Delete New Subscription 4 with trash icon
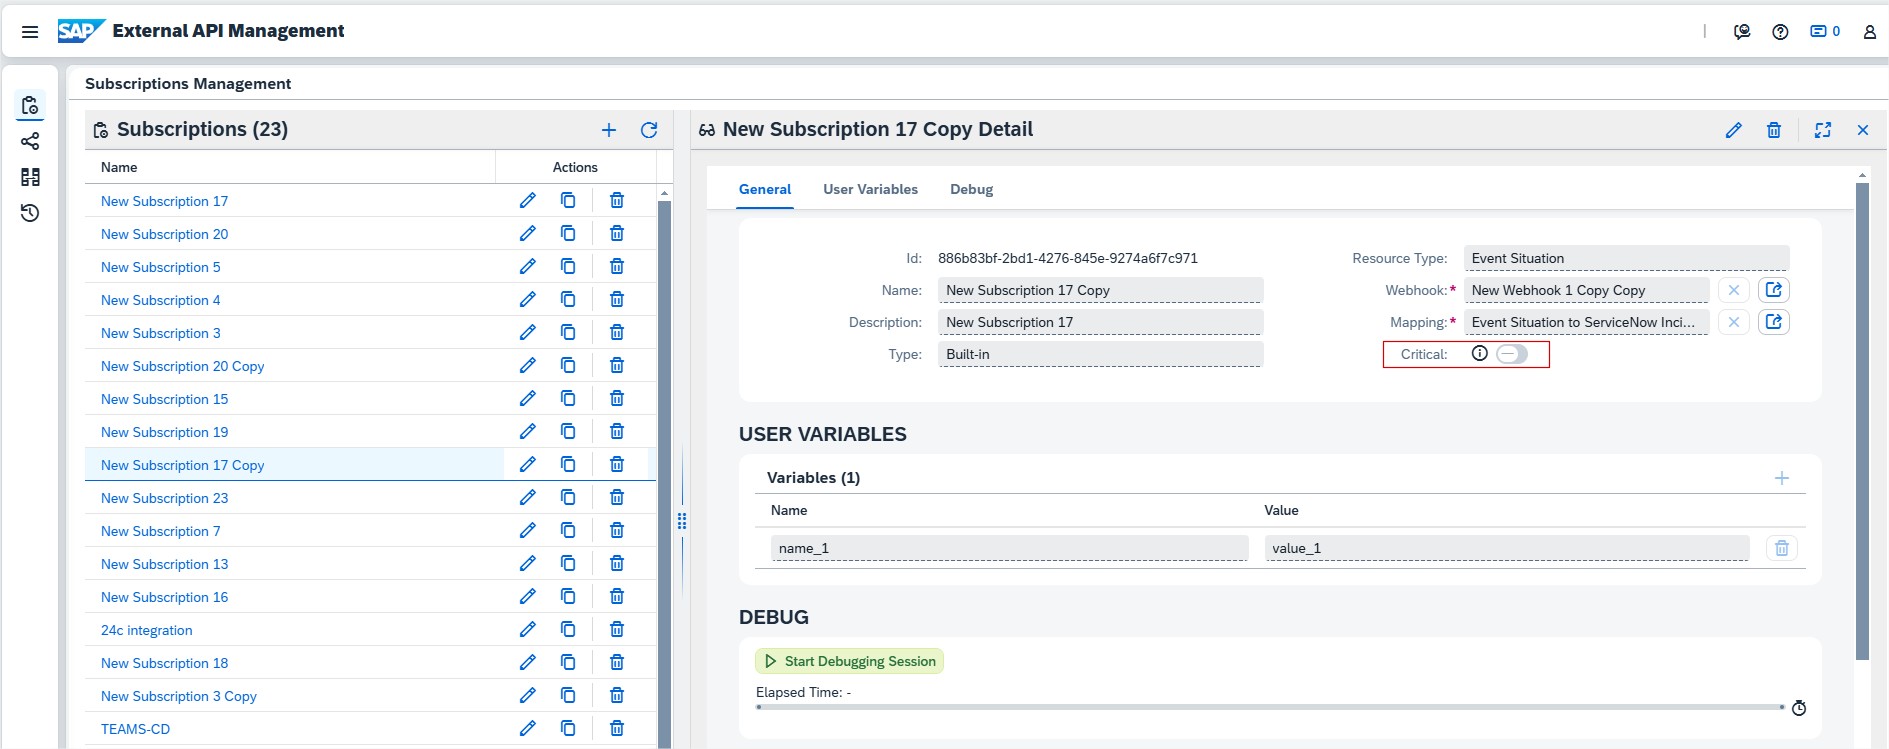This screenshot has height=749, width=1889. (x=617, y=300)
